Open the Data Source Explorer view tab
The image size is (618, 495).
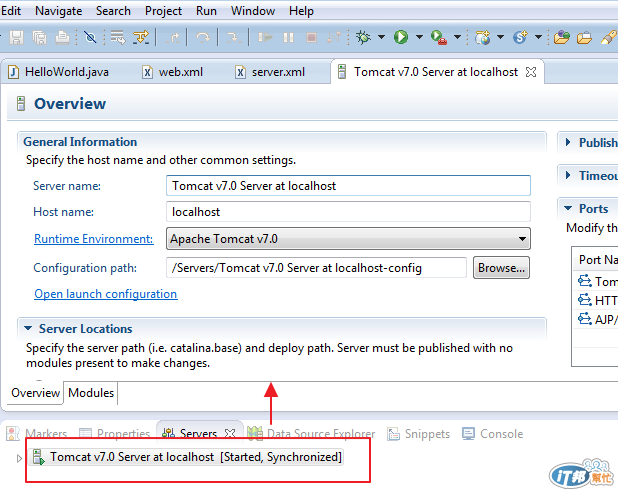coord(311,434)
